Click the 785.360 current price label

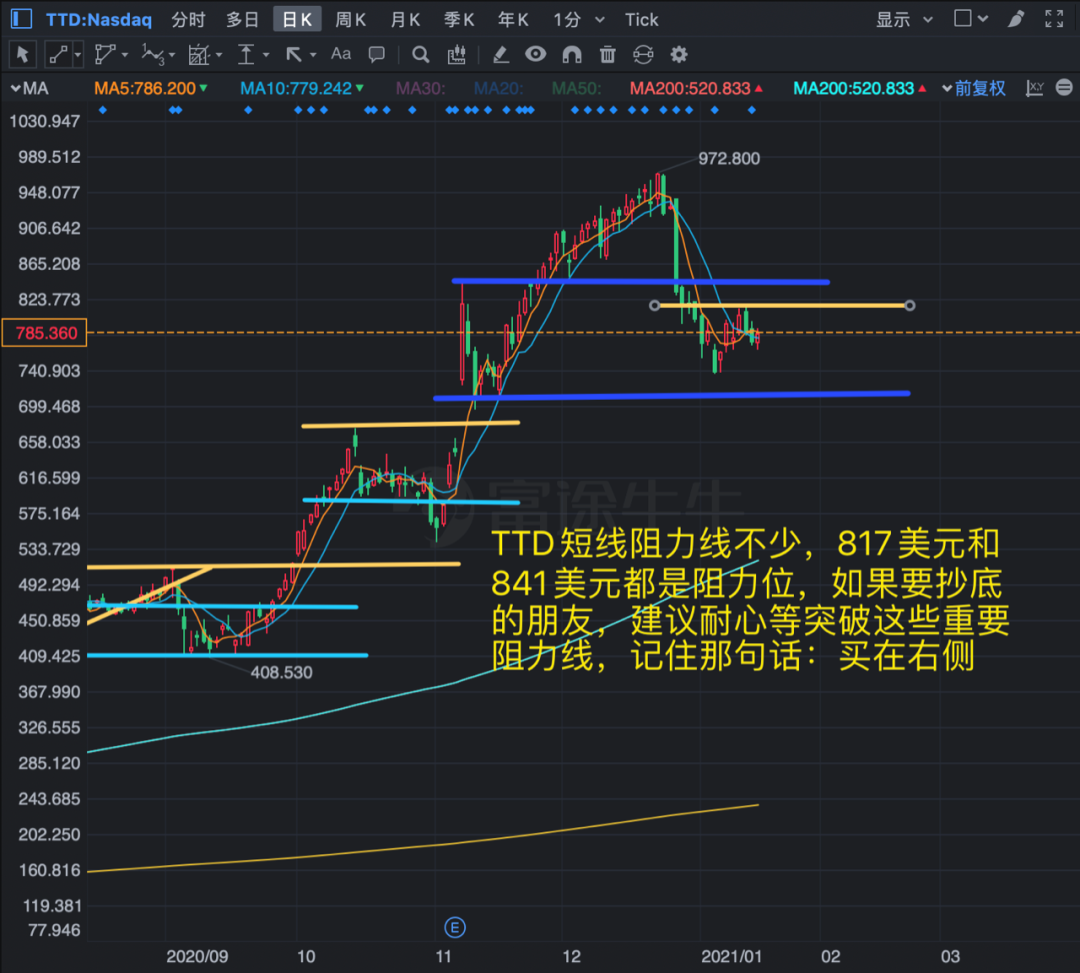[x=45, y=333]
